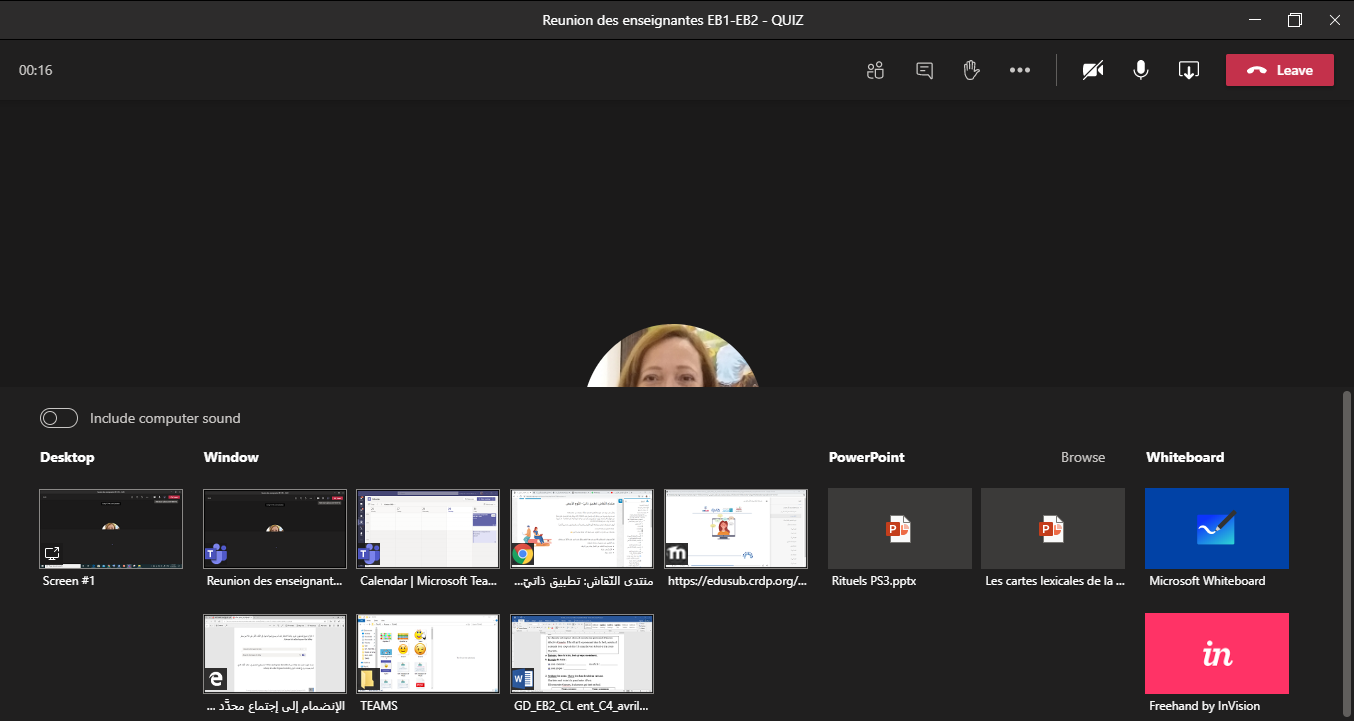Turn the camera on

[x=1093, y=70]
